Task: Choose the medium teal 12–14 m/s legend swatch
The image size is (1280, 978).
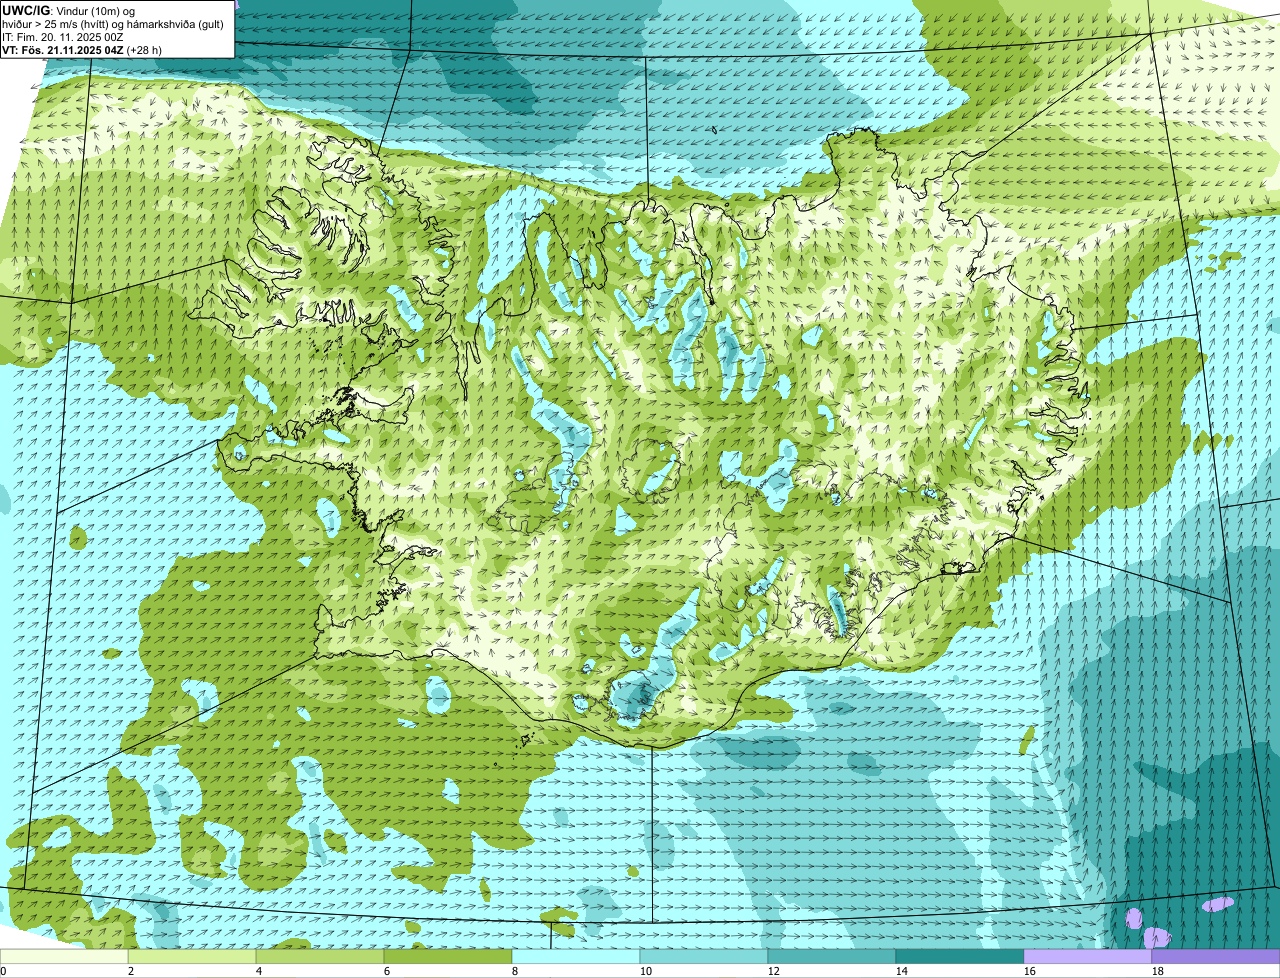Action: 832,956
